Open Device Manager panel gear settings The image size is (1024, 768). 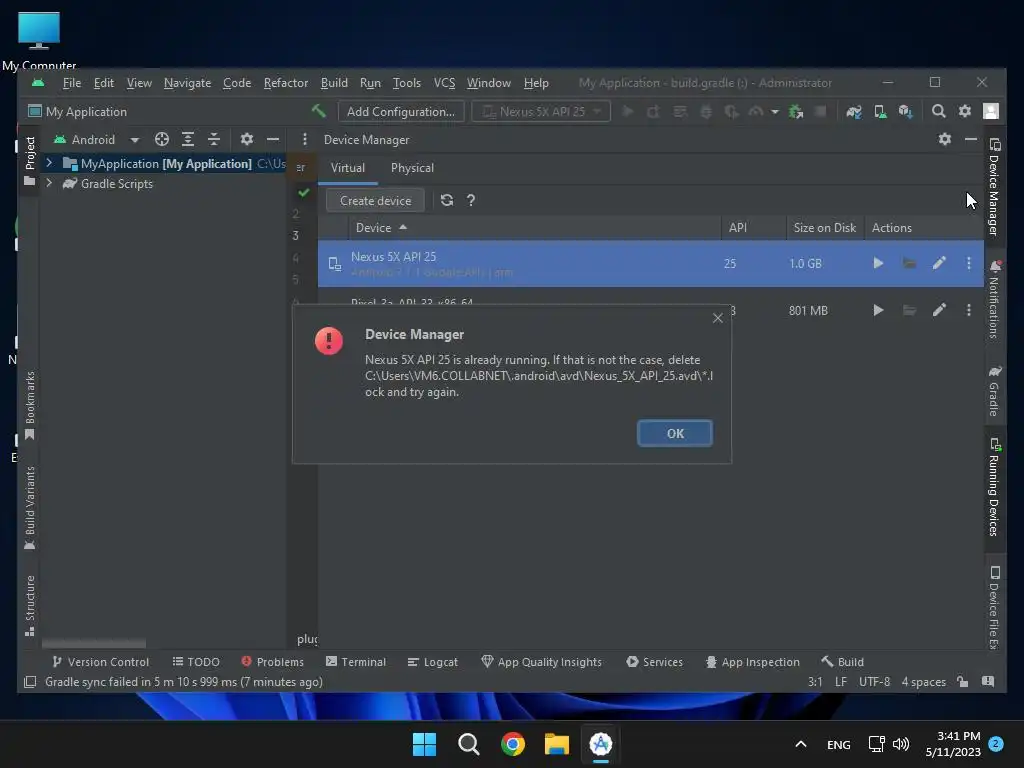pos(944,139)
